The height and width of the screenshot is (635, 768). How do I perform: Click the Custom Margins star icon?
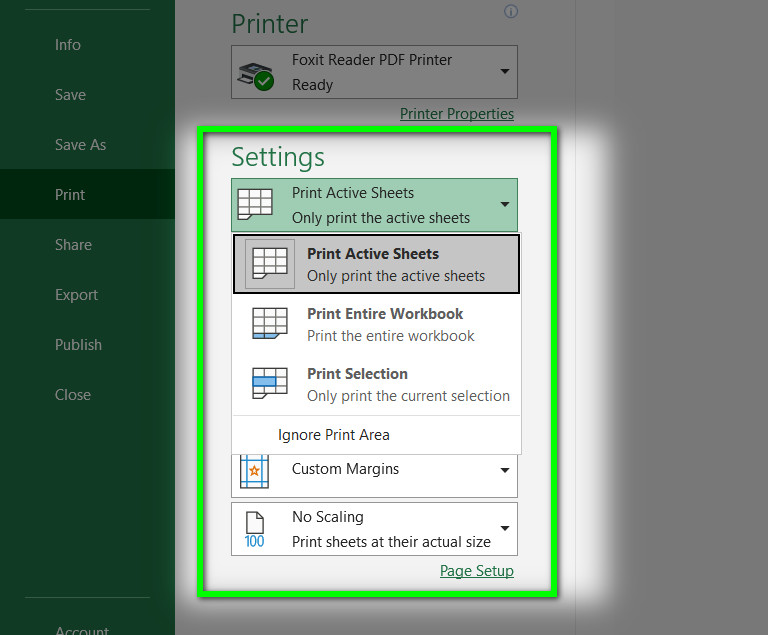pos(254,470)
